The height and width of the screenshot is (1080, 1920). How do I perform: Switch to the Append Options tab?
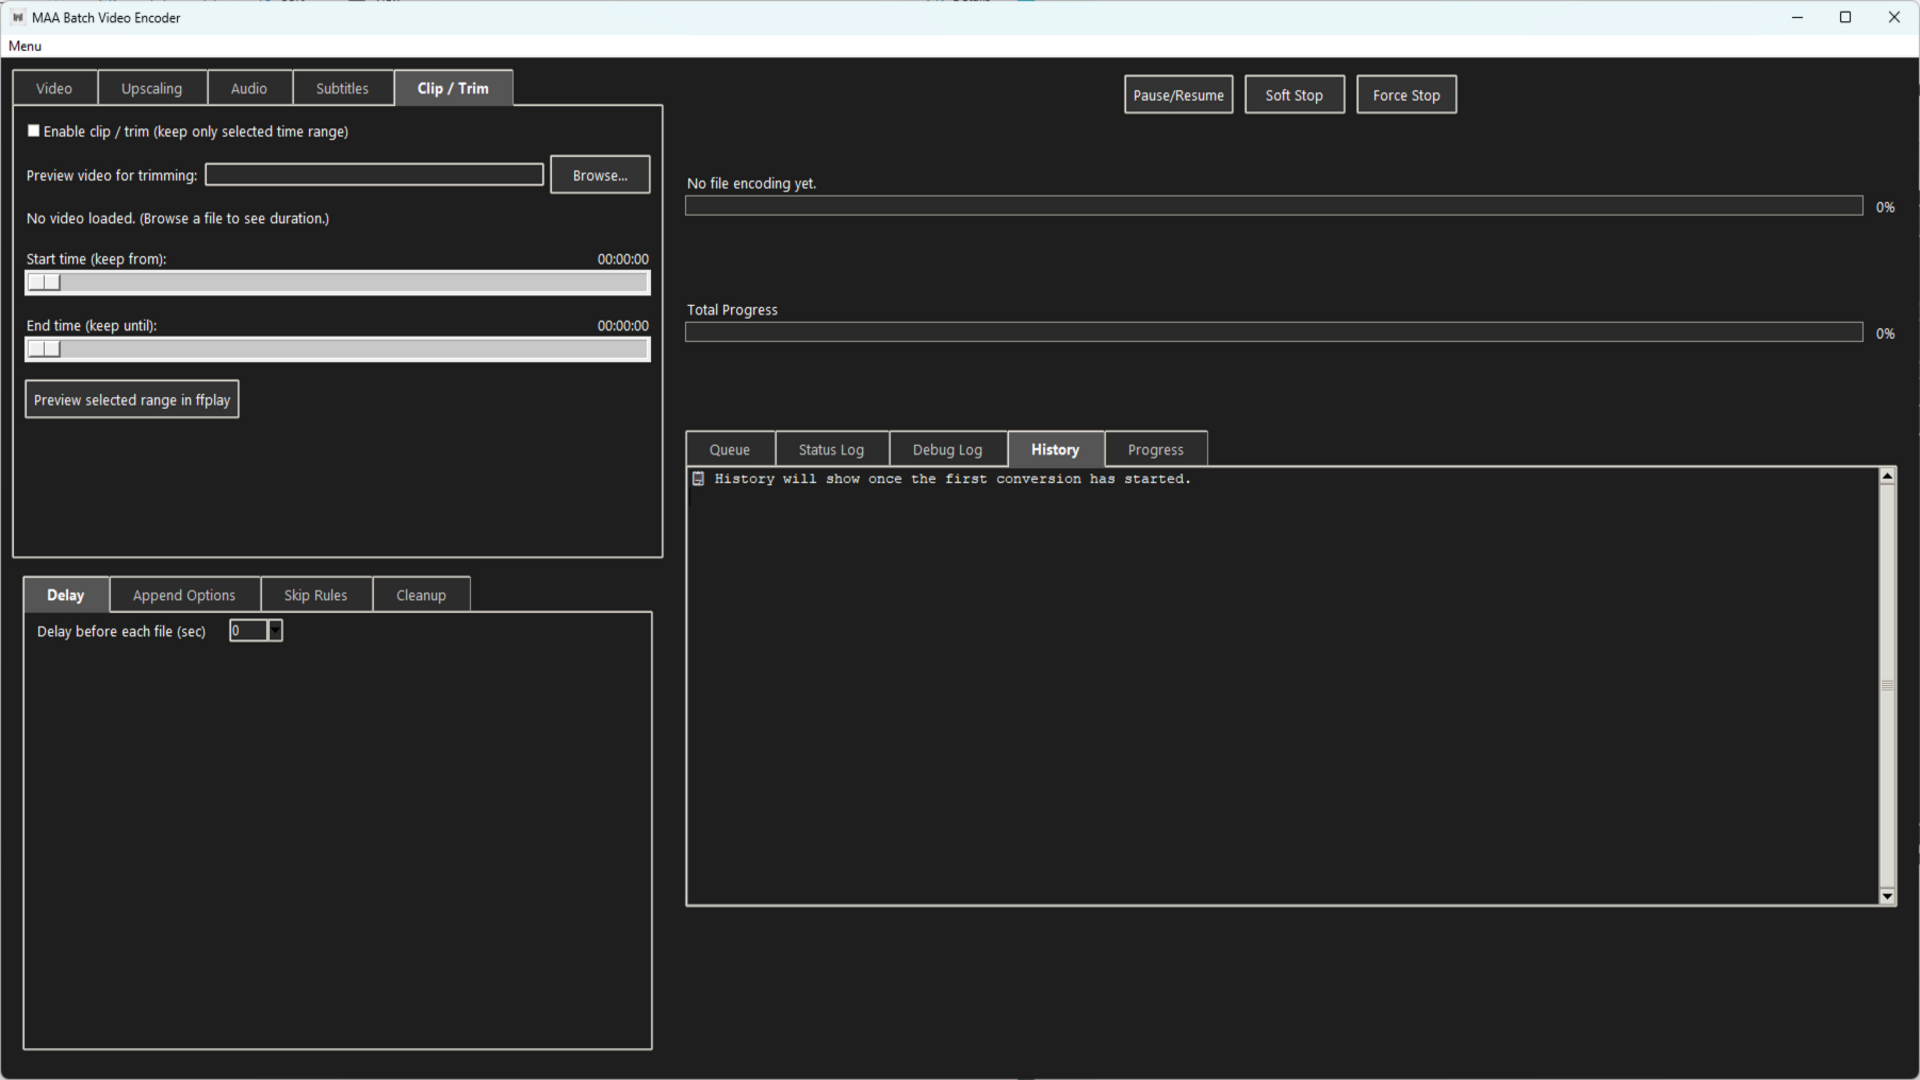[x=184, y=594]
